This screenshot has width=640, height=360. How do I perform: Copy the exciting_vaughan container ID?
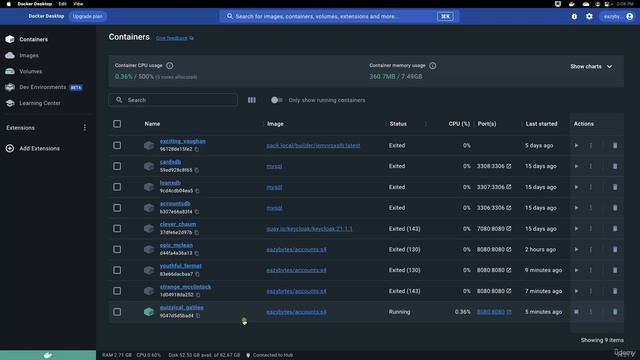[x=197, y=149]
